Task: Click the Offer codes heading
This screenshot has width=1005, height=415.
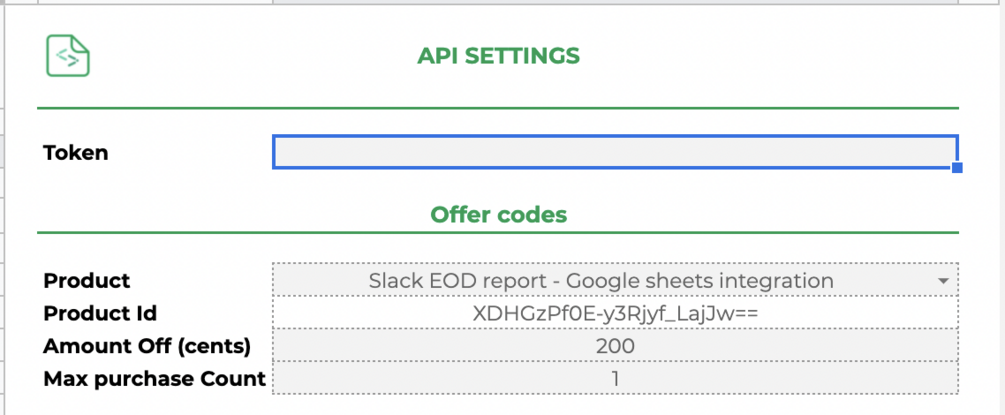Action: coord(498,214)
